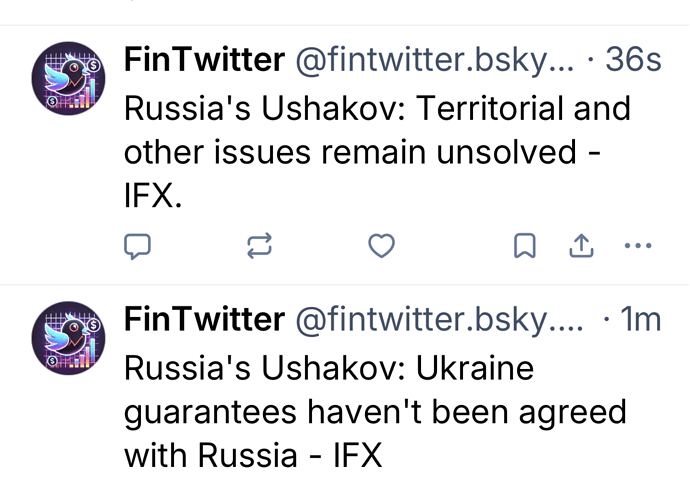The image size is (690, 486).
Task: Select the @fintwitter.bsky handle on the 1m post
Action: [x=438, y=320]
